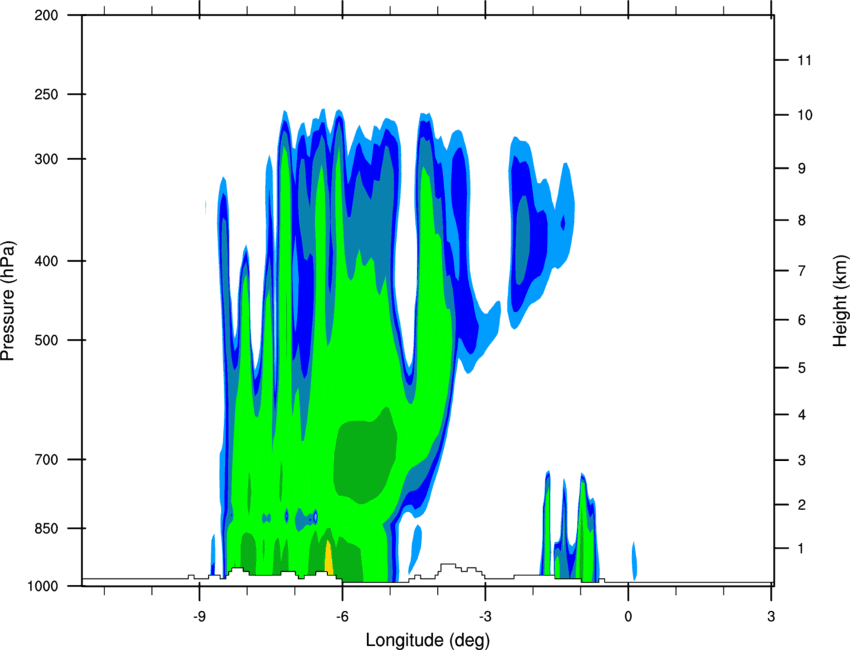
Task: Click the "Pressure (hPa)" axis title
Action: click(x=8, y=301)
